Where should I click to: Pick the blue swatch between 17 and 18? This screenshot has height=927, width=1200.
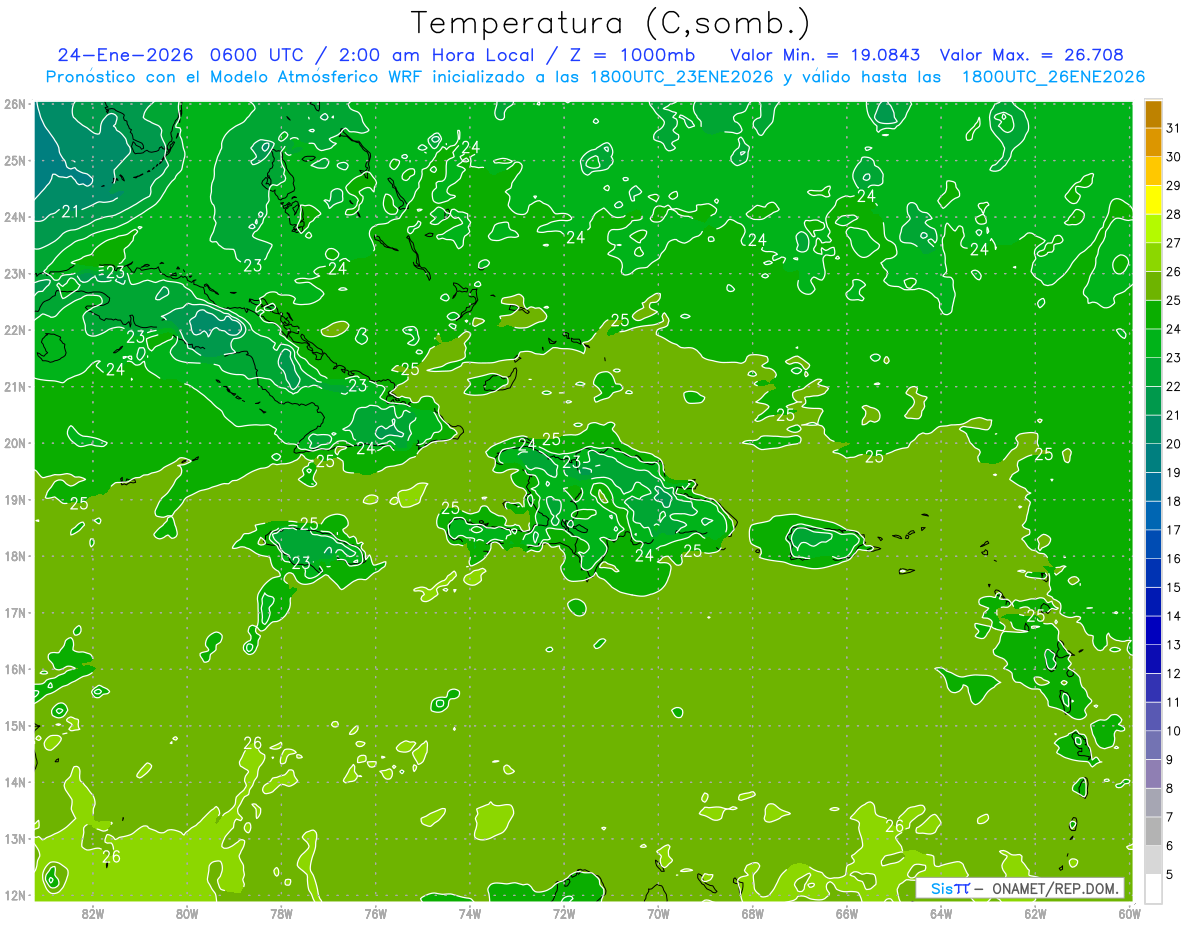click(x=1153, y=515)
